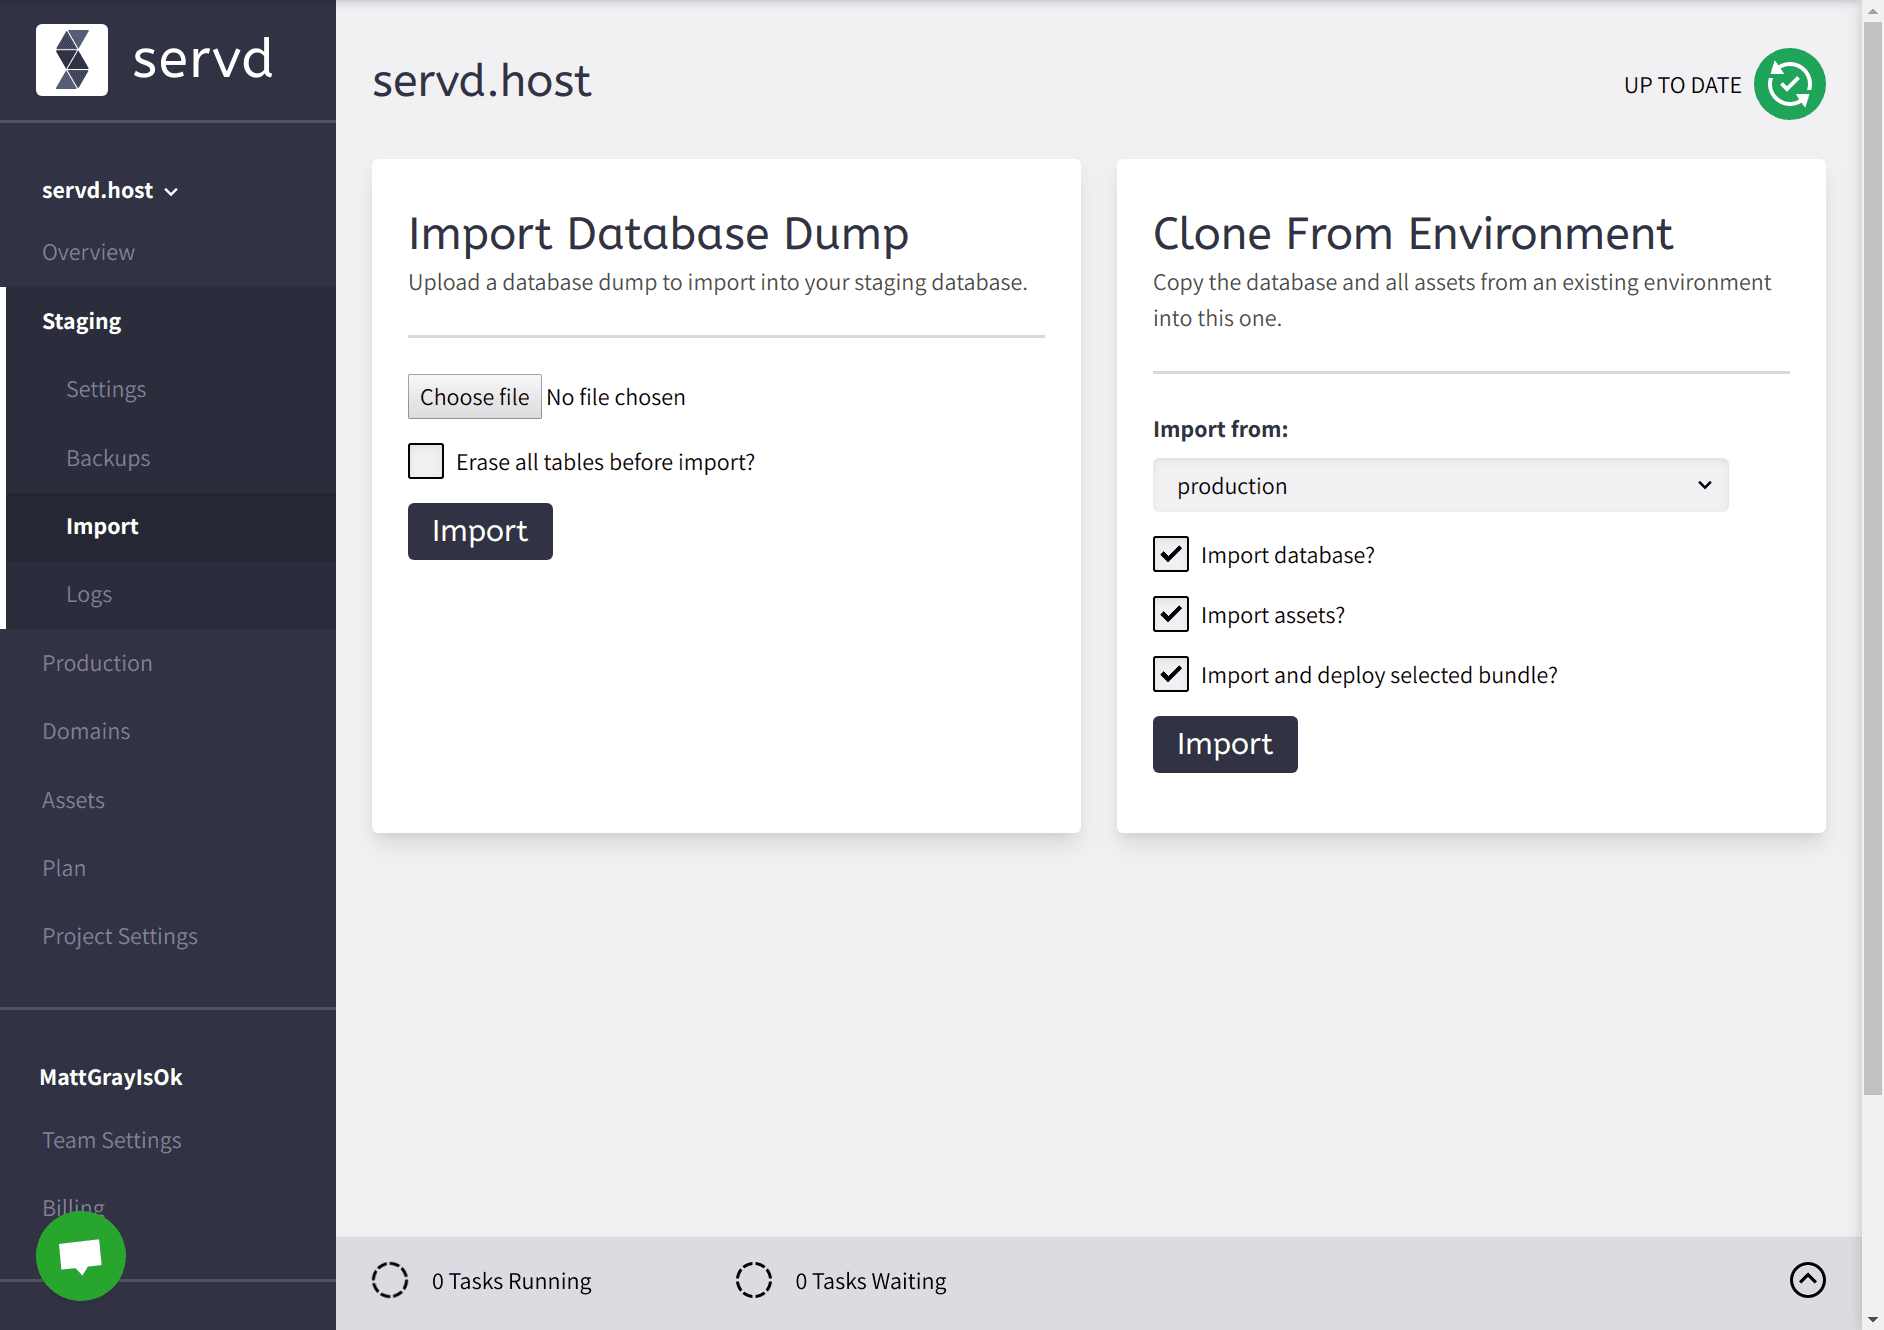Open the Import sidebar item
The height and width of the screenshot is (1330, 1884).
pyautogui.click(x=102, y=526)
